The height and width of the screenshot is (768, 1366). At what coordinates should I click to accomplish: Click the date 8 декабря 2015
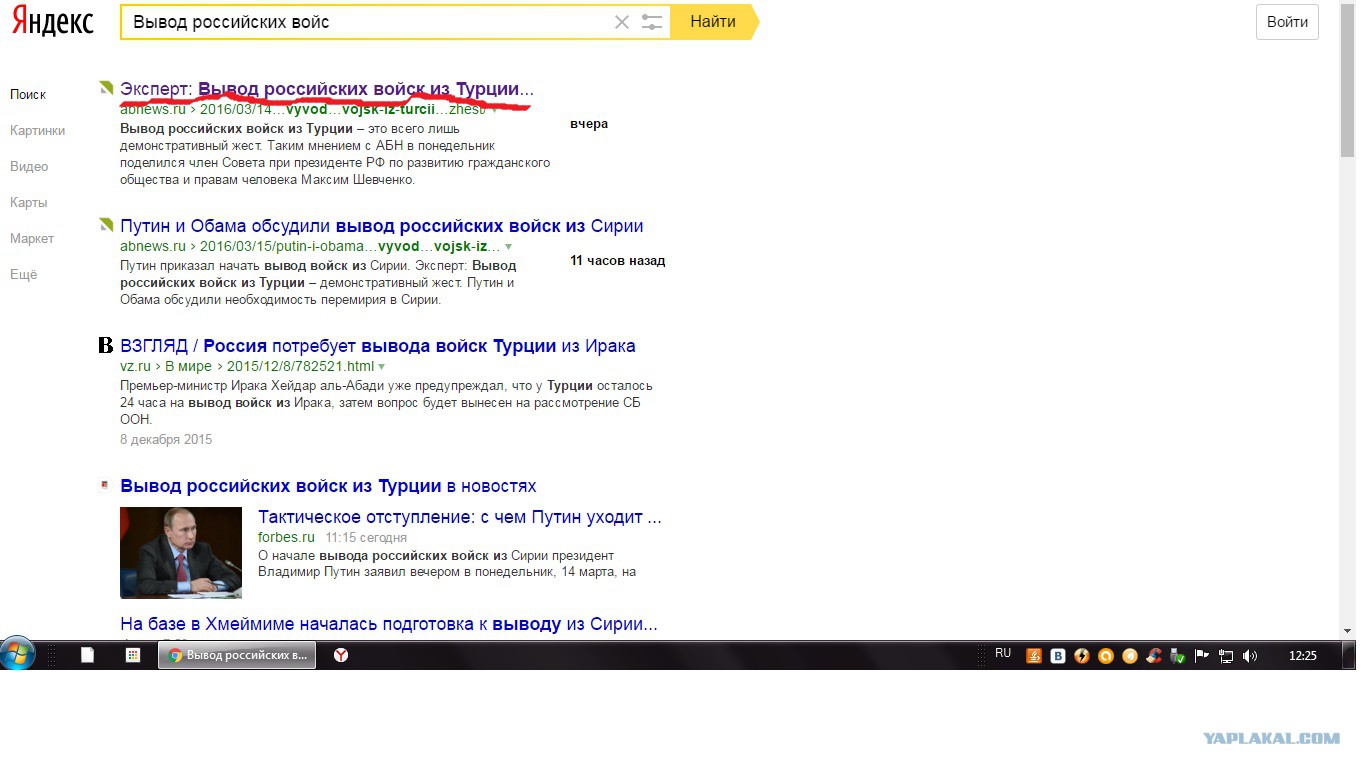point(166,439)
